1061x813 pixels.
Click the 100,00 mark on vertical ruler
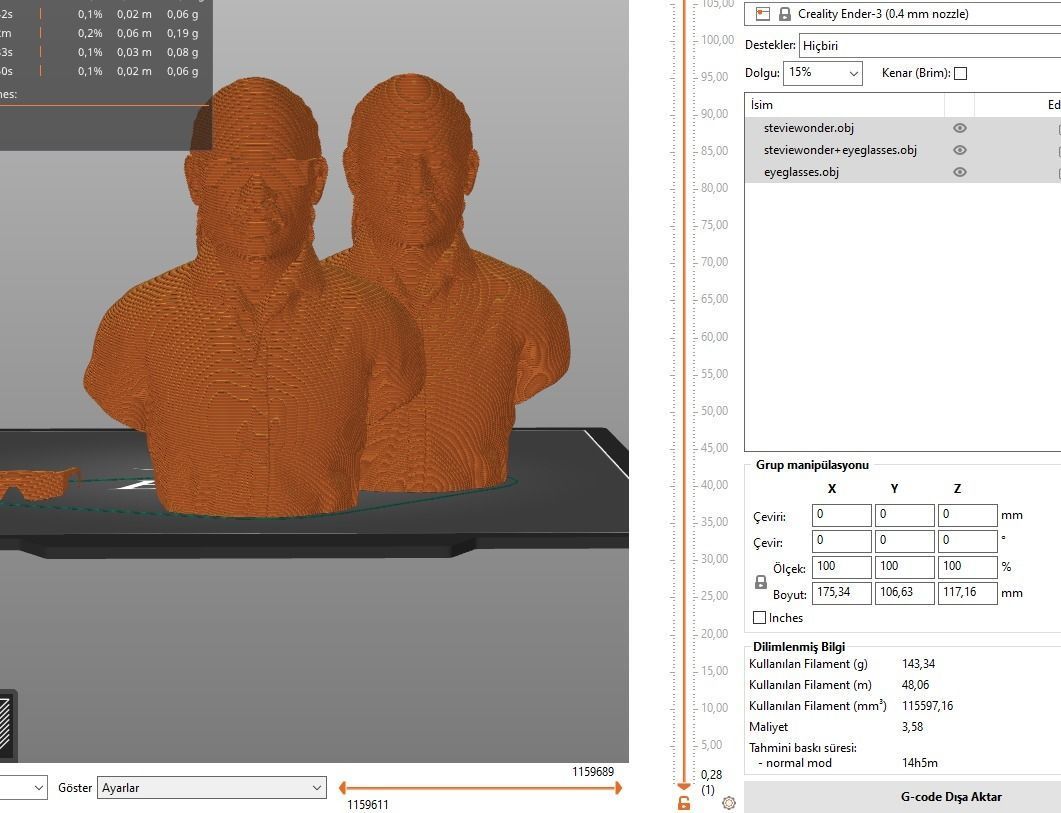point(717,40)
